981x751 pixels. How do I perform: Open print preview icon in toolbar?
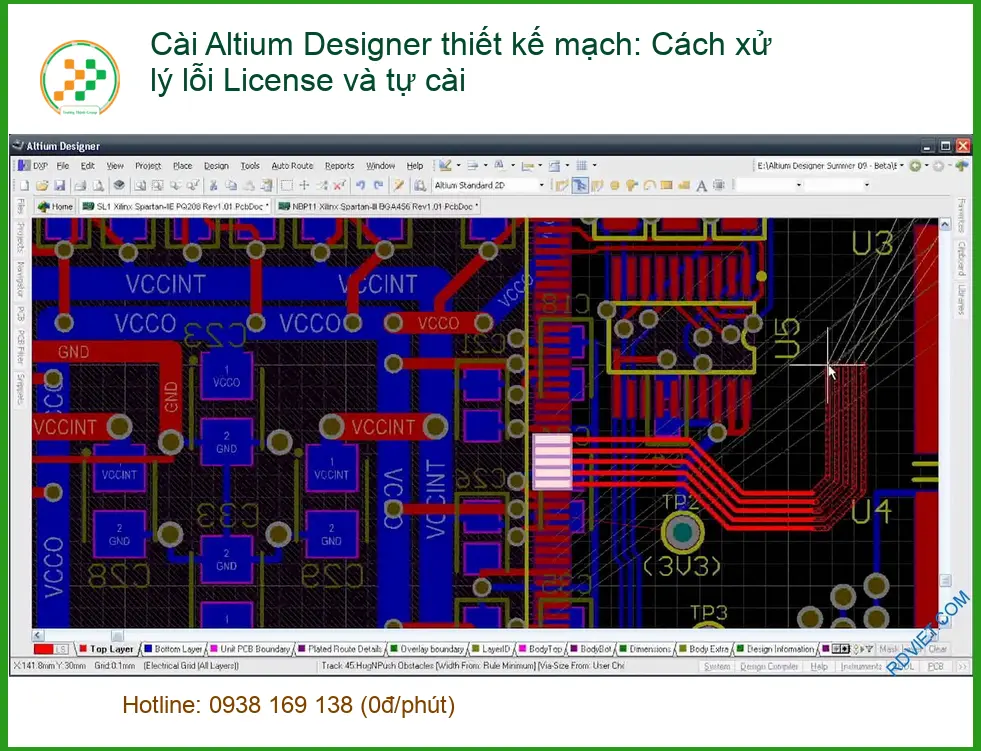98,185
